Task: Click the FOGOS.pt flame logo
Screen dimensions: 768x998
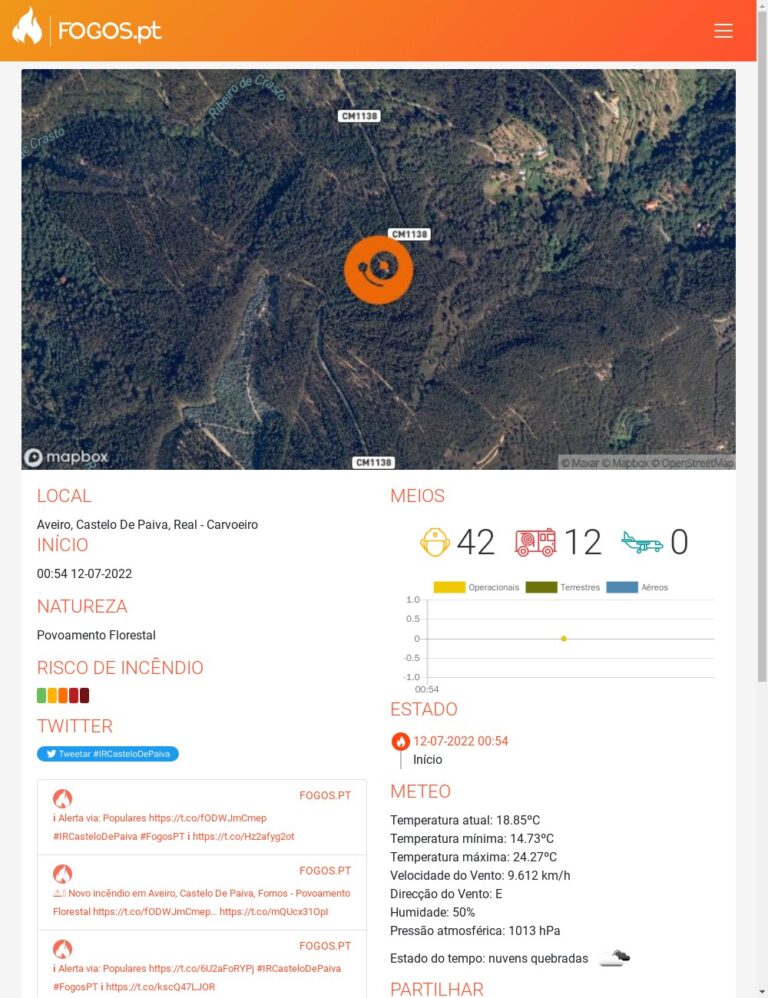Action: click(27, 29)
